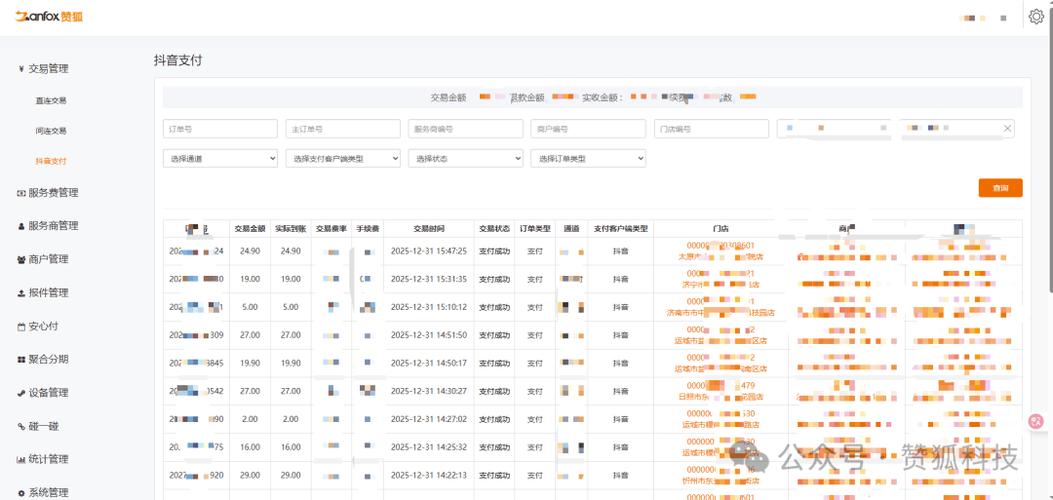1053x500 pixels.
Task: Expand the 选择通道 dropdown
Action: 220,158
